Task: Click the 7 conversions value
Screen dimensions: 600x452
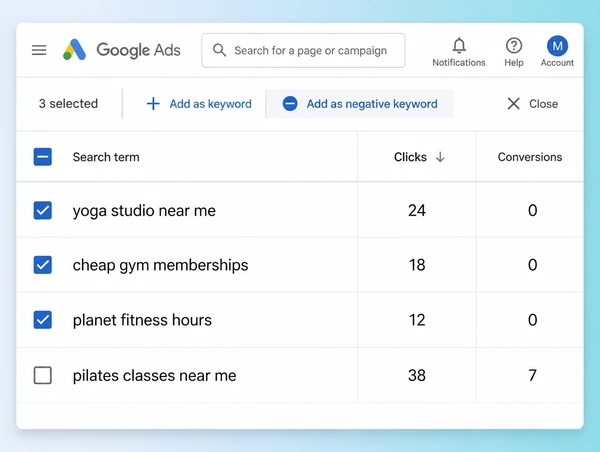Action: (532, 375)
